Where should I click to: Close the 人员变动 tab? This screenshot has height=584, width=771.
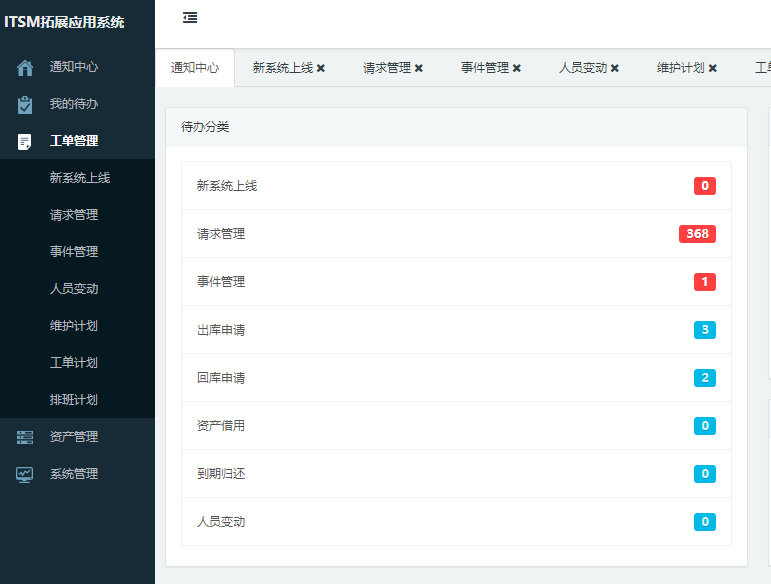[x=614, y=68]
